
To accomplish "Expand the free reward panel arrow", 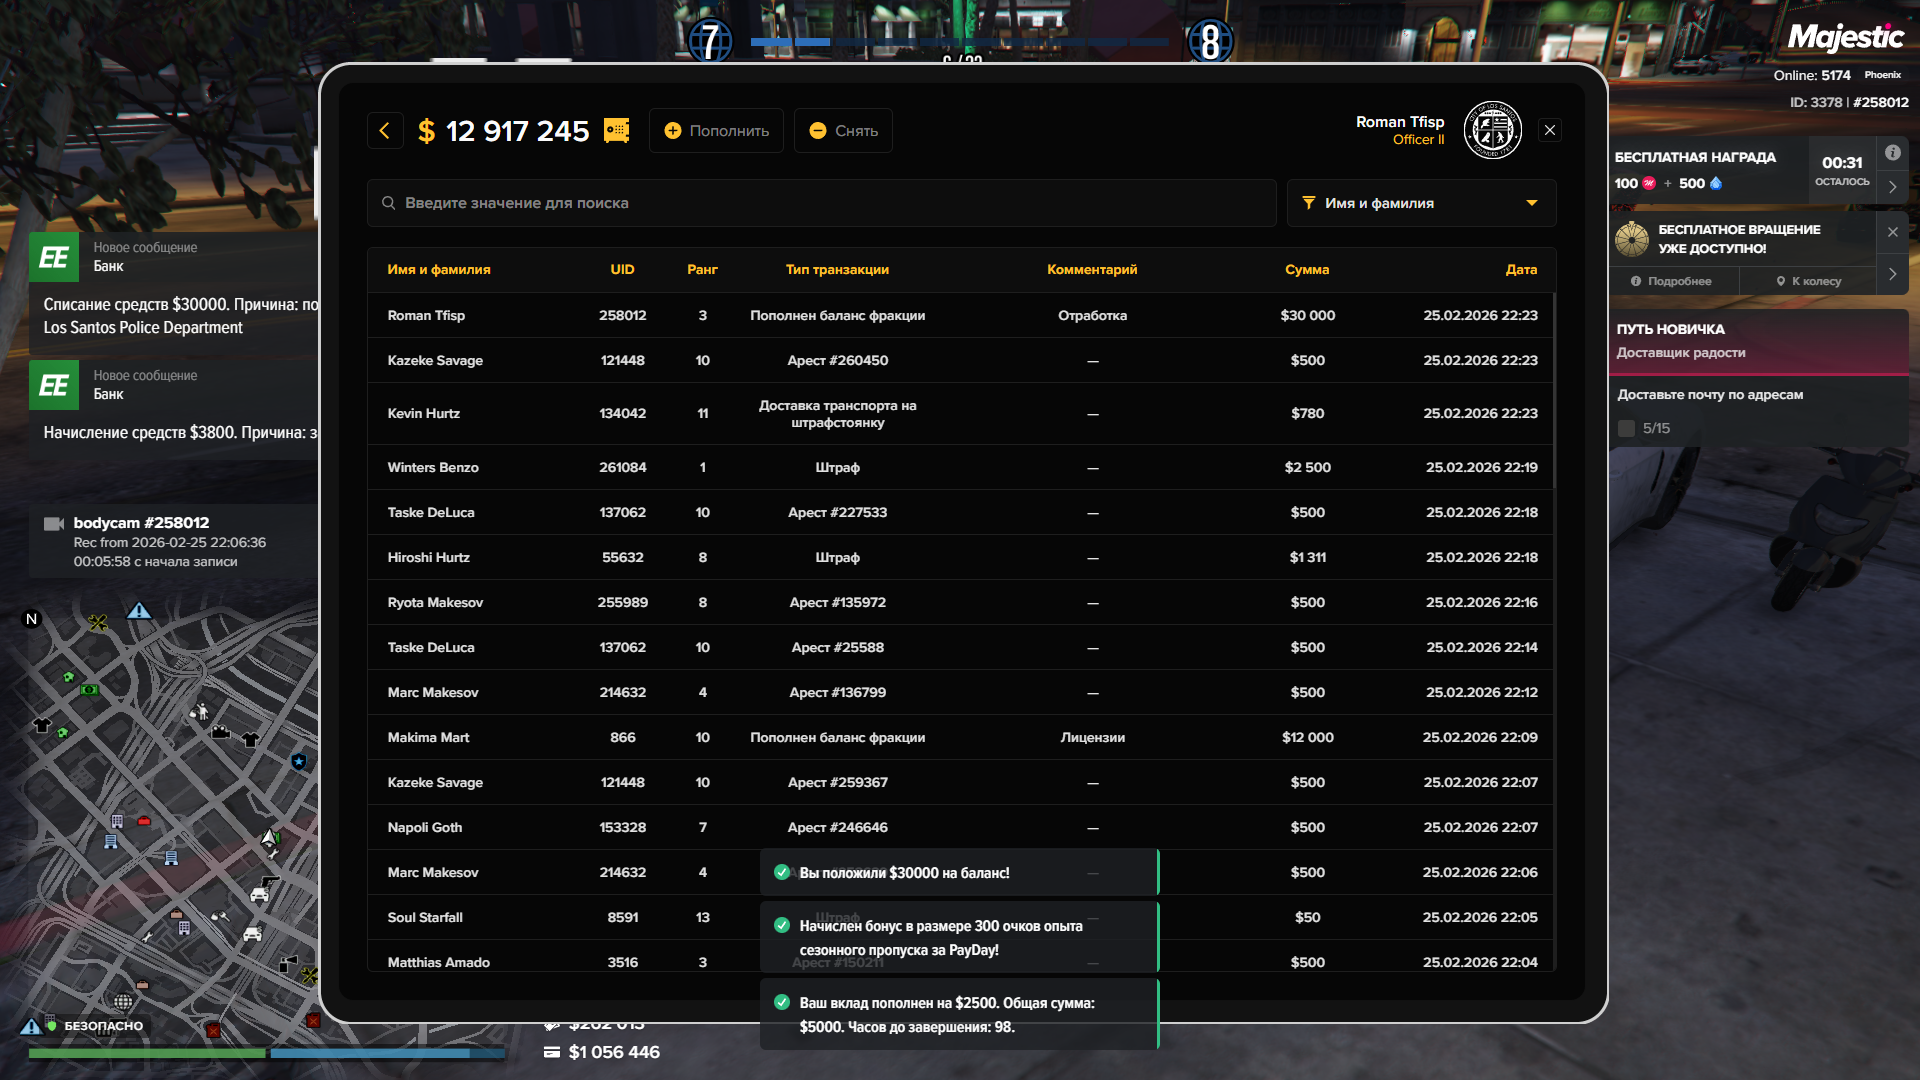I will pos(1892,187).
